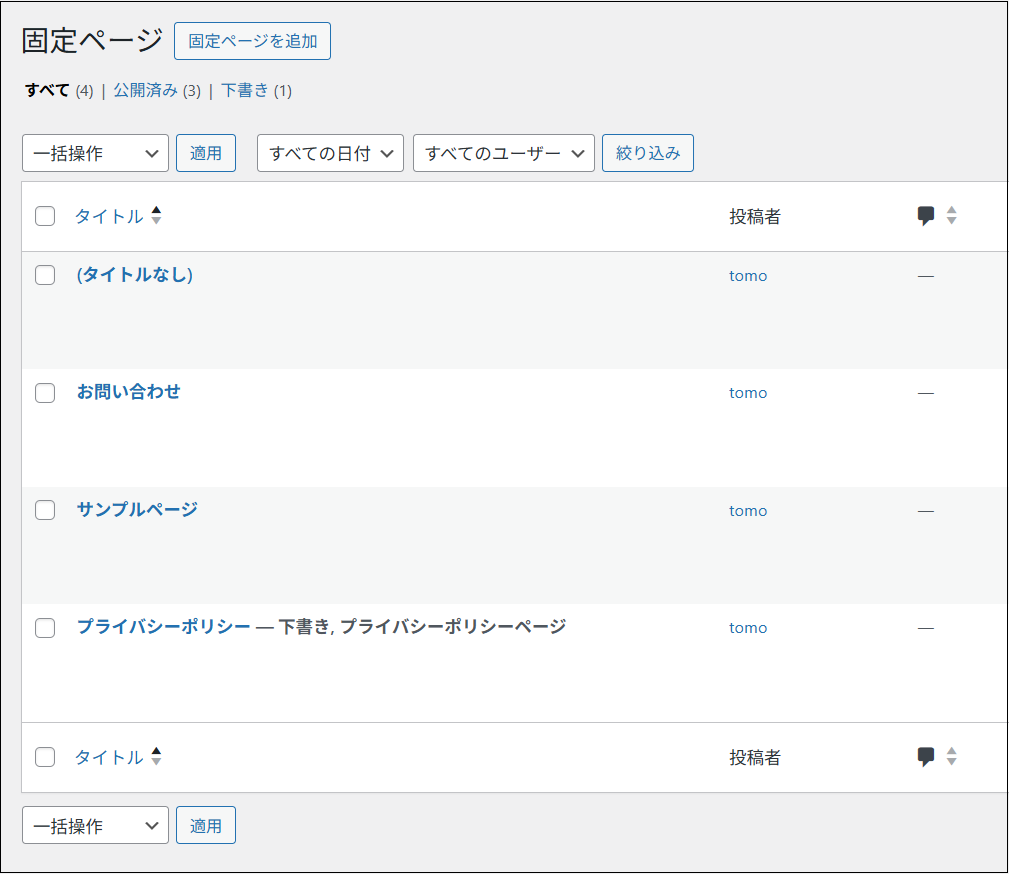Image resolution: width=1009 pixels, height=874 pixels.
Task: Expand the すべての日付 date filter dropdown
Action: (330, 153)
